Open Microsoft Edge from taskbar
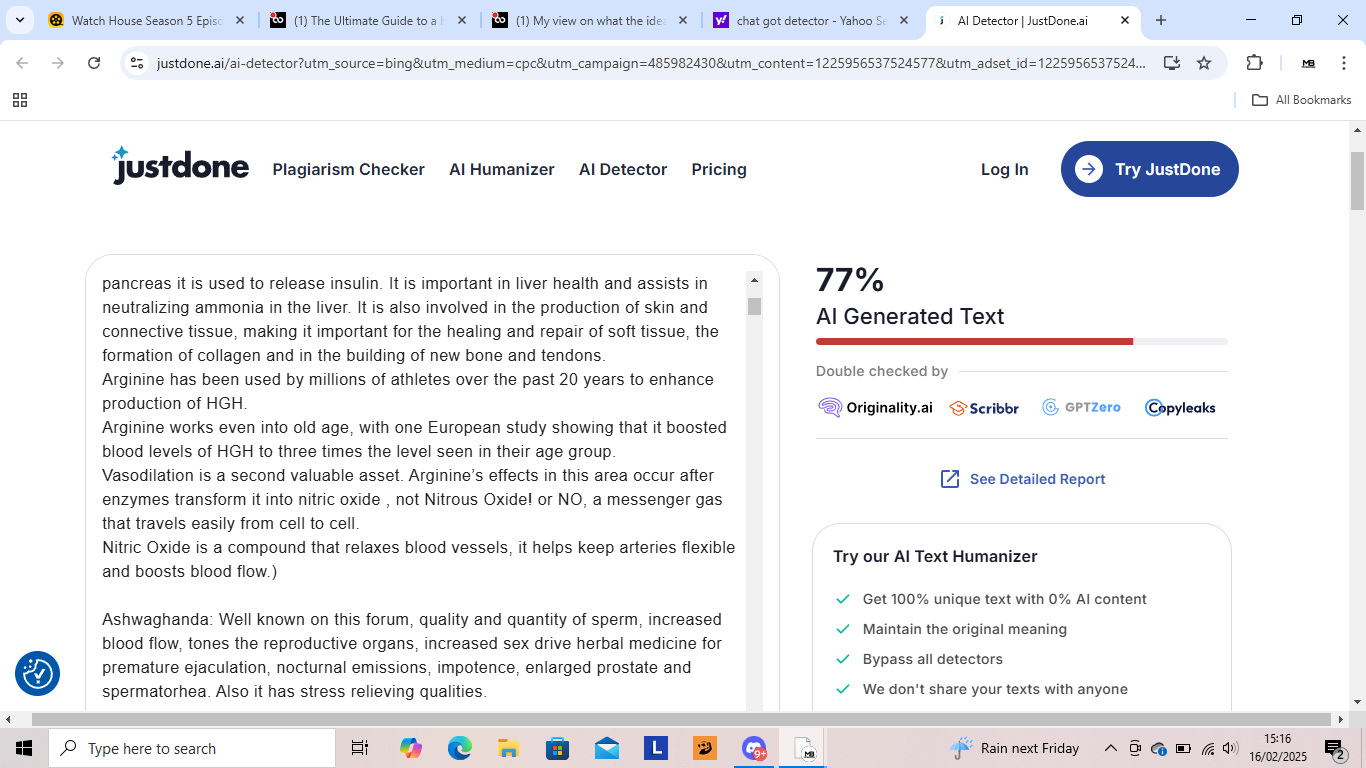Viewport: 1366px width, 768px height. point(459,748)
